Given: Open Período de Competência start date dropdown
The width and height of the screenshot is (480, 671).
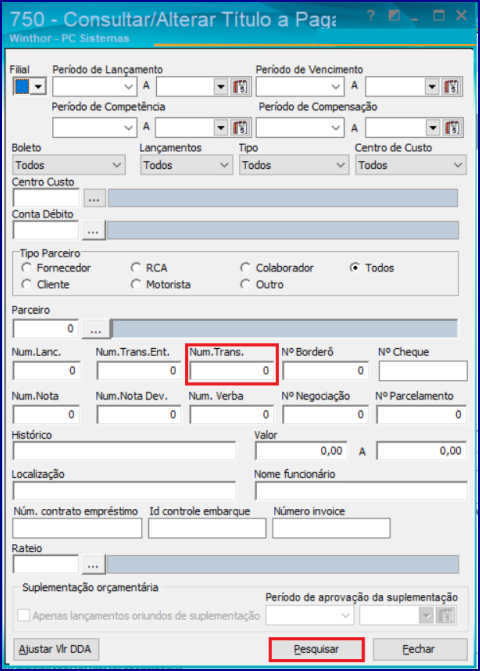Looking at the screenshot, I should click(x=128, y=128).
